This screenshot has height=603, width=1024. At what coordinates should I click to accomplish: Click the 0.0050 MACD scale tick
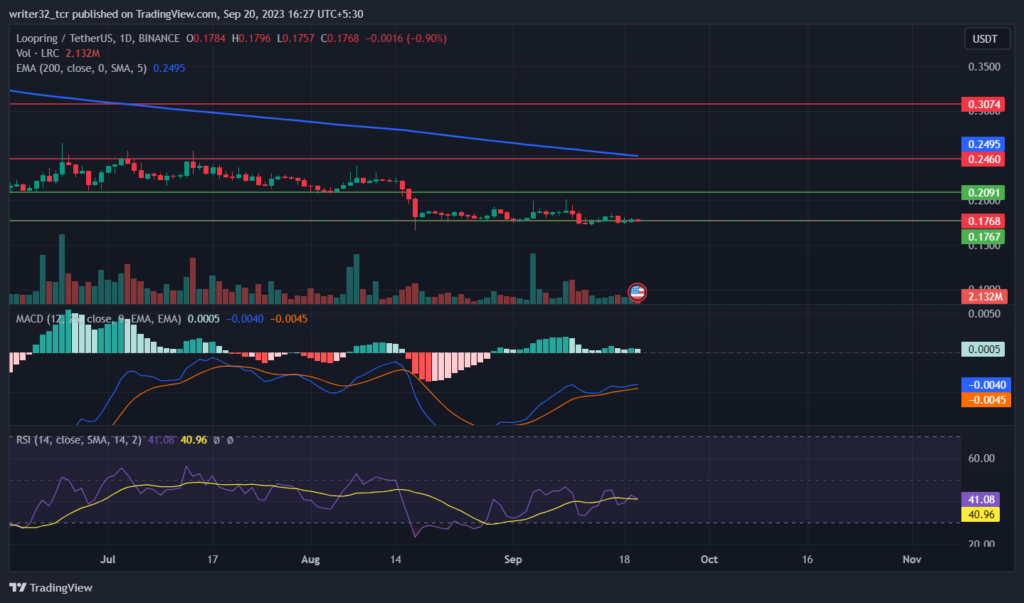coord(984,314)
